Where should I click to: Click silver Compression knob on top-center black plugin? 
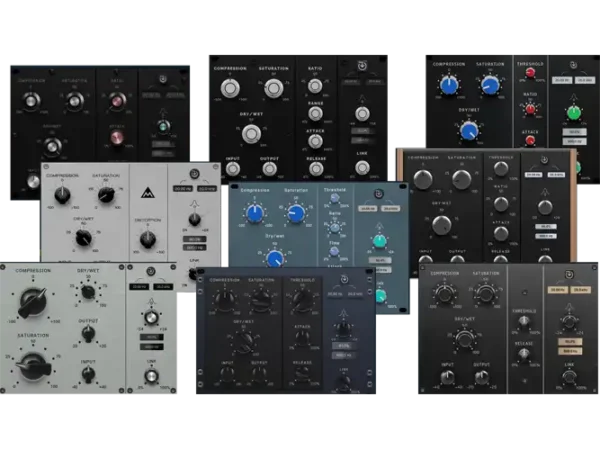click(x=230, y=88)
